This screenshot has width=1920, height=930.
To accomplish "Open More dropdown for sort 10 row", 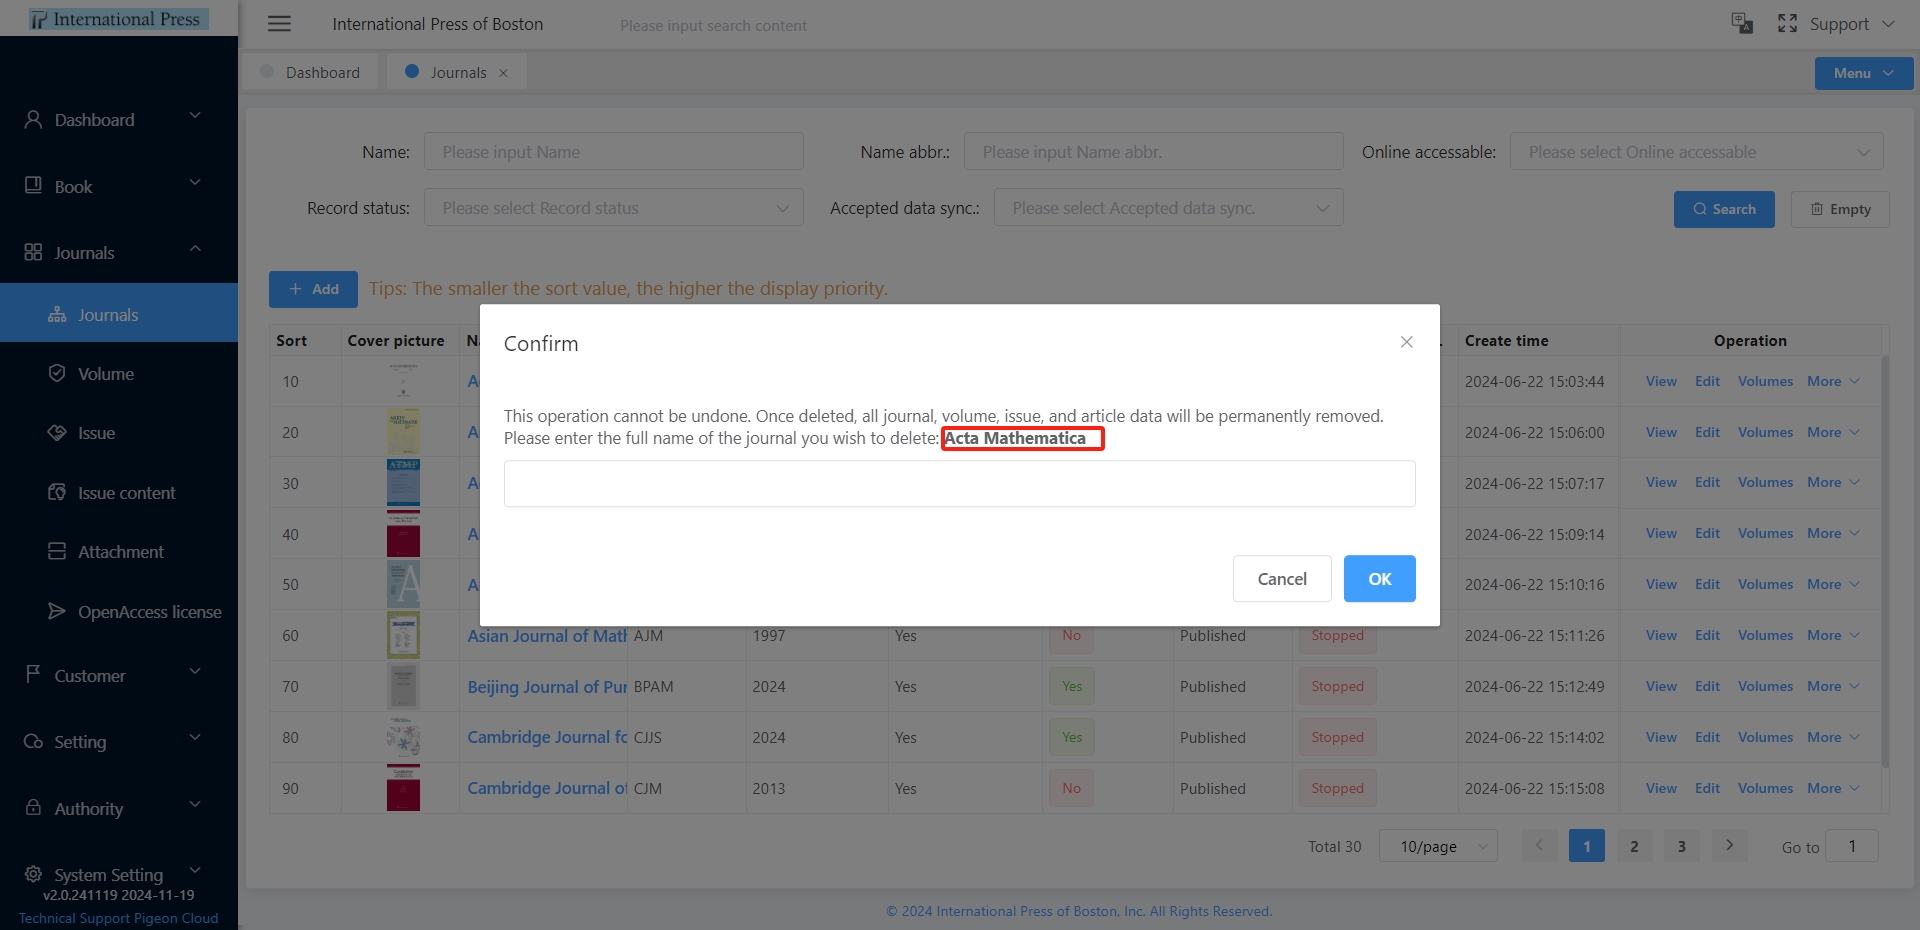I will 1833,381.
